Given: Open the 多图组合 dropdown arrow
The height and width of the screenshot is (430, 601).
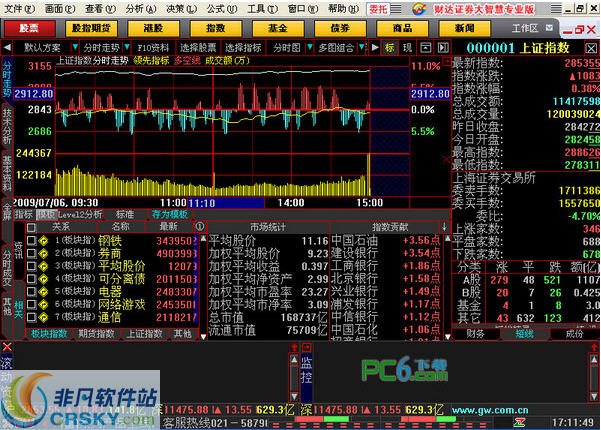Looking at the screenshot, I should click(x=361, y=48).
